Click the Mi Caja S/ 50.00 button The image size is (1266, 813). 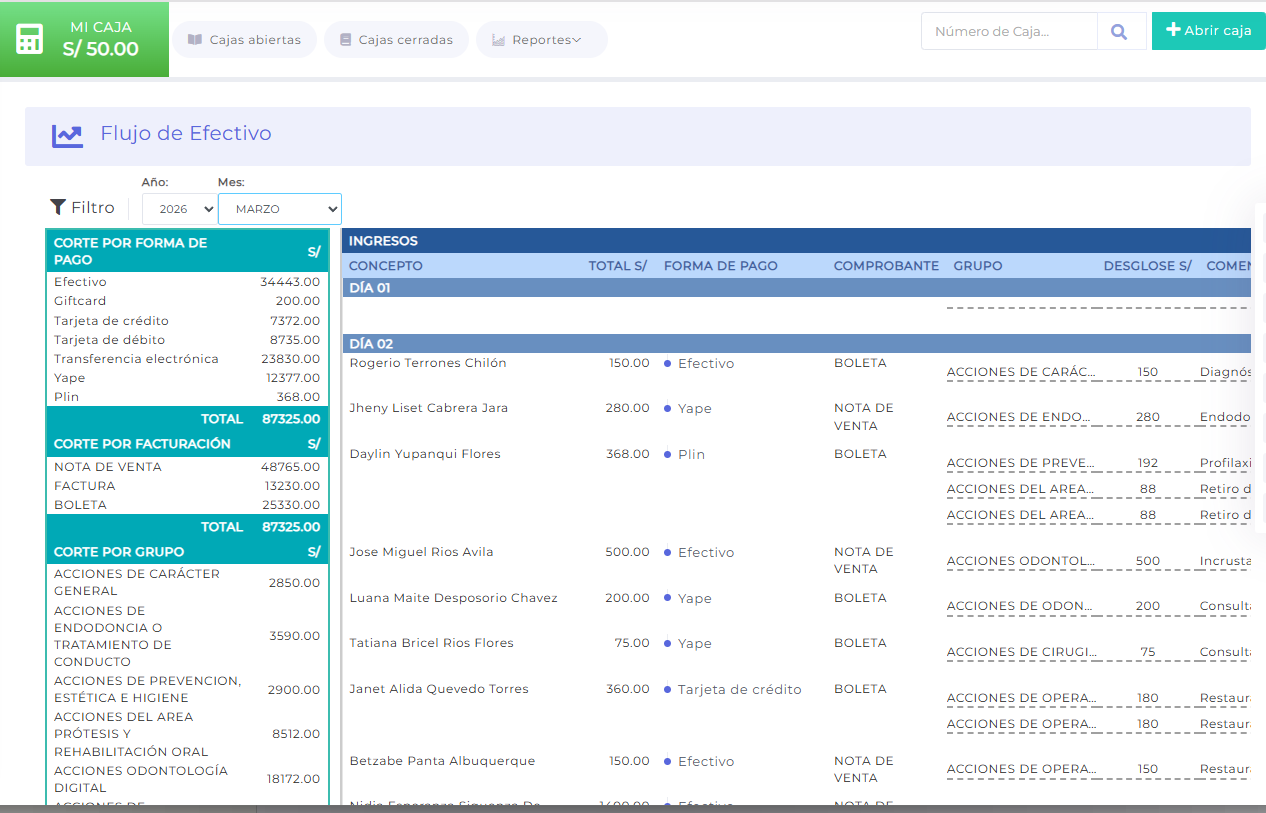tap(84, 39)
